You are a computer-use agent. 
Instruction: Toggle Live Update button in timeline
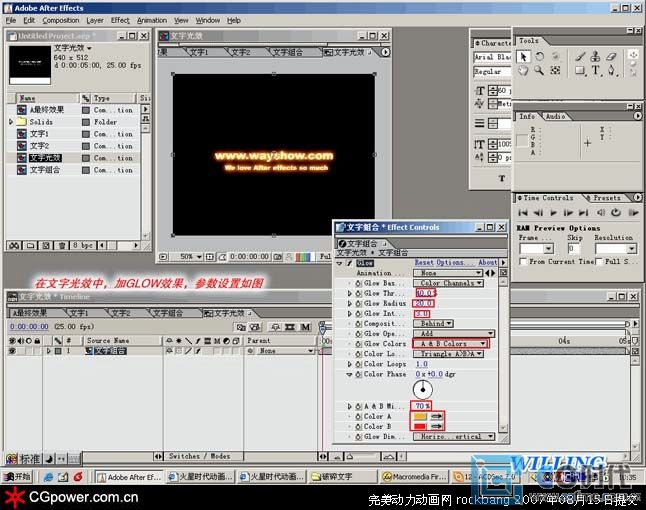coord(241,327)
